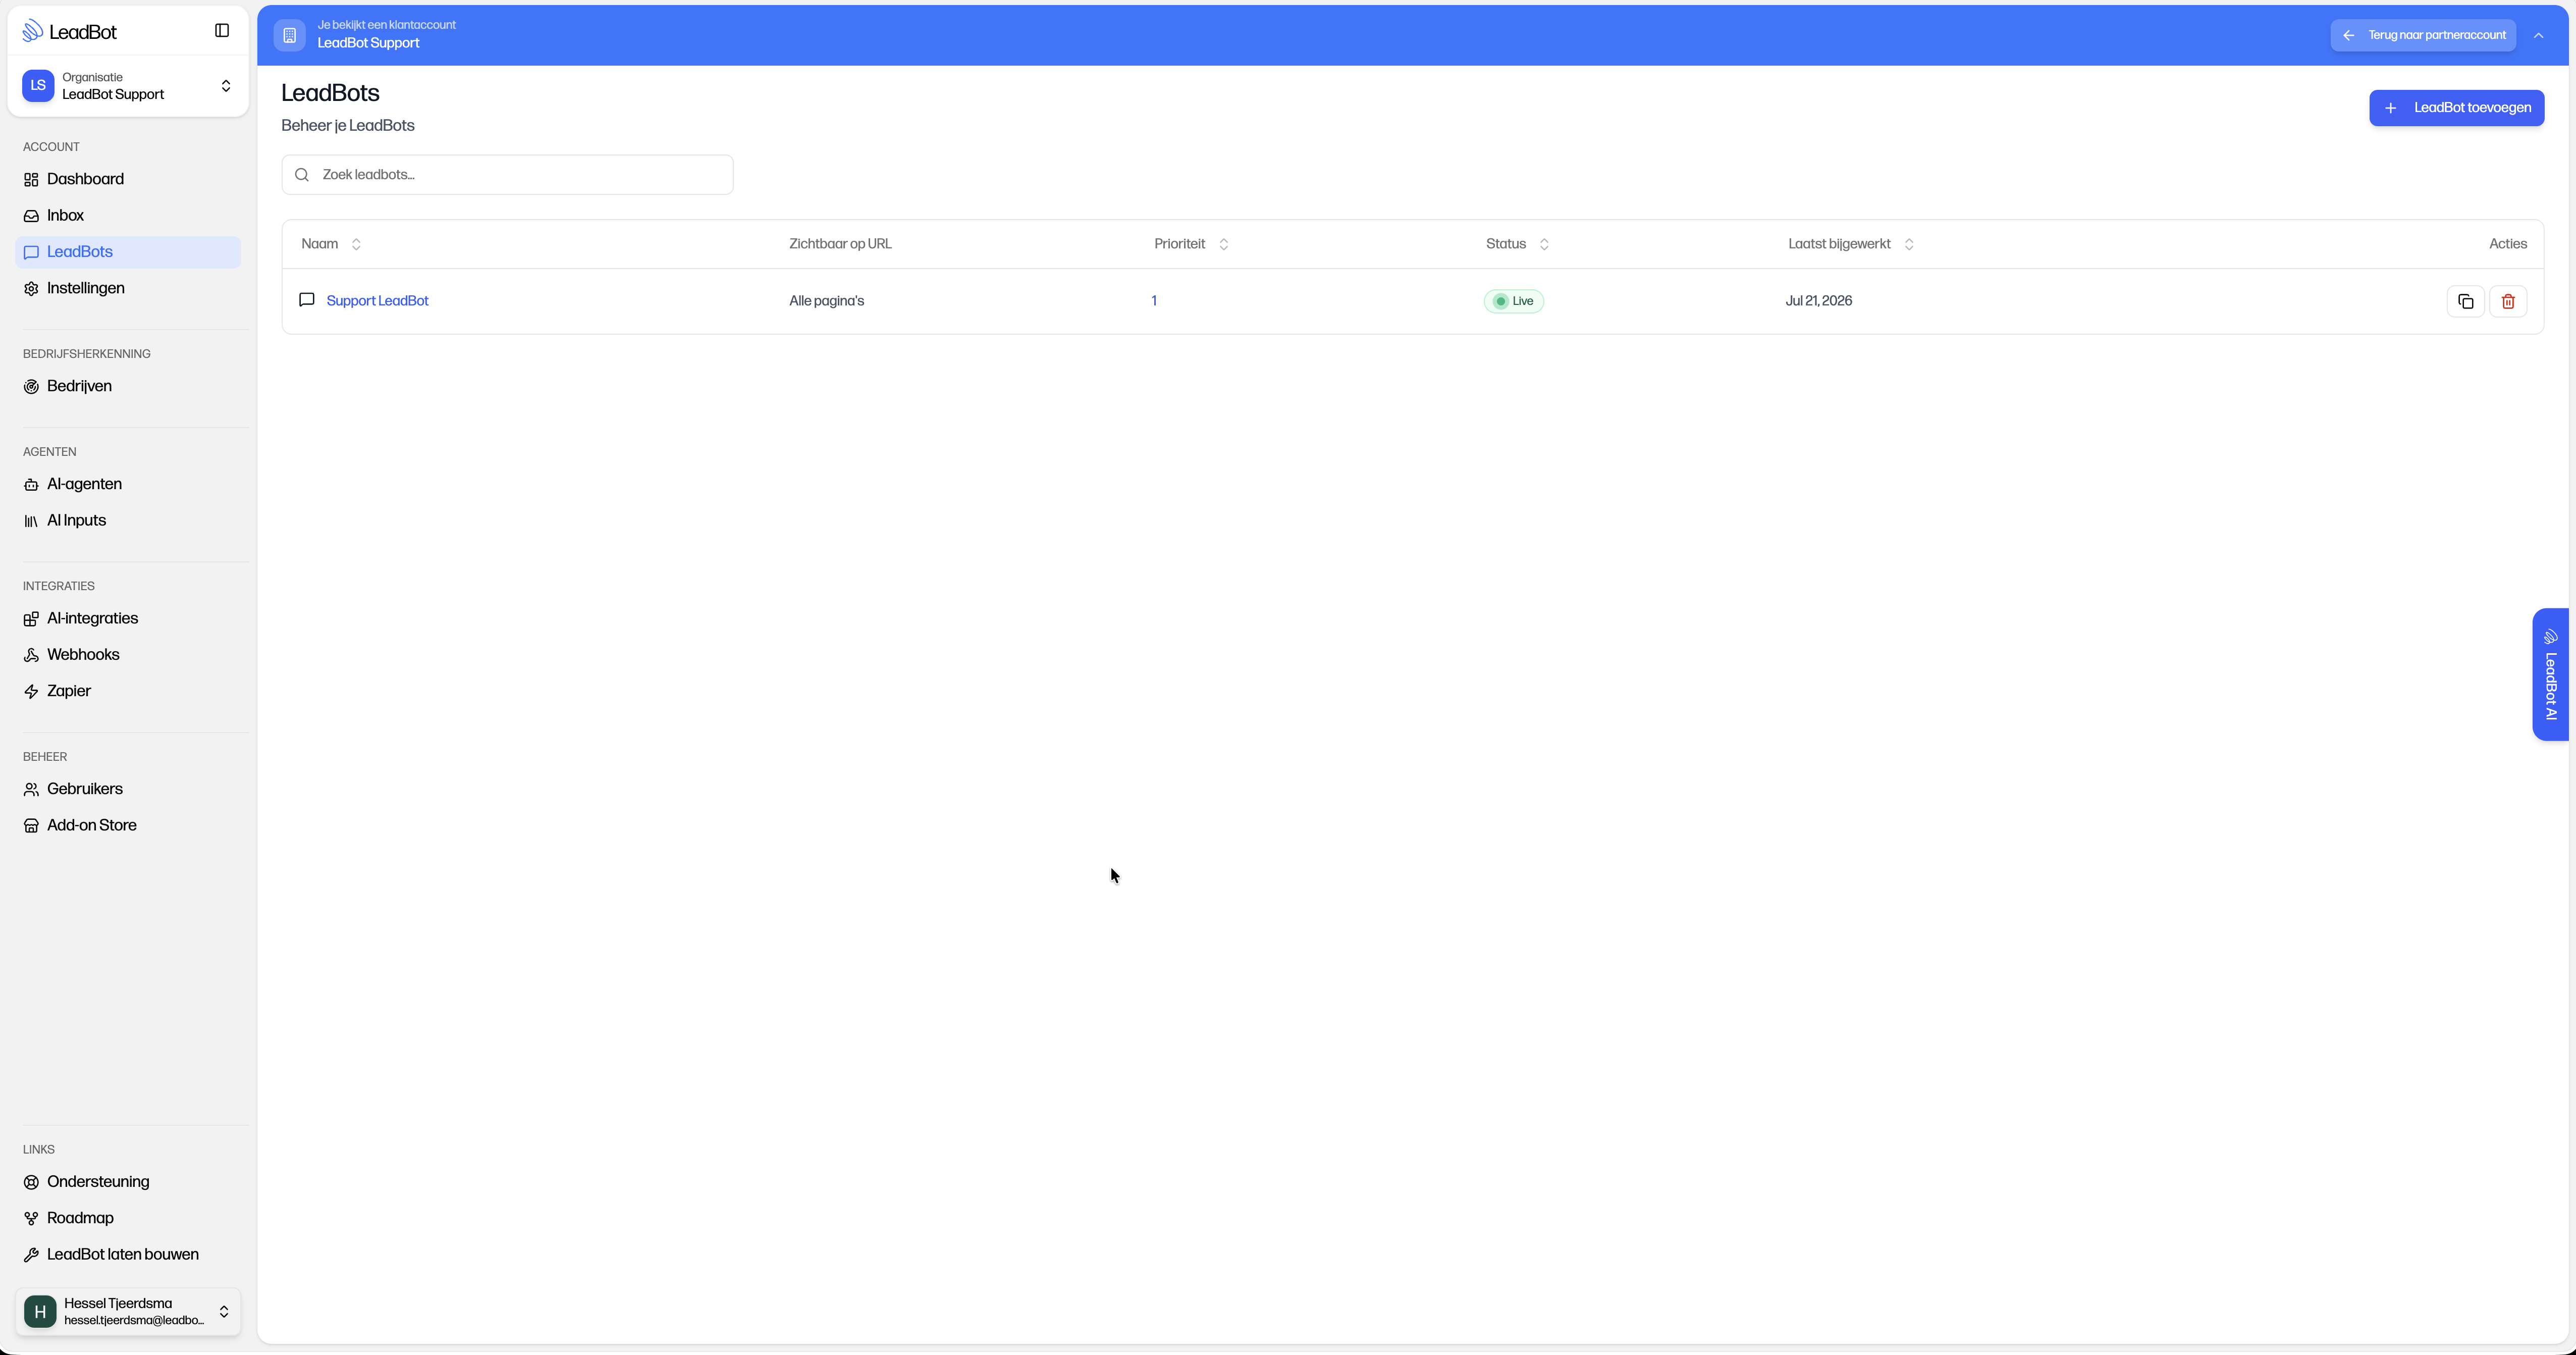Navigate to AI-agenten

[x=128, y=484]
